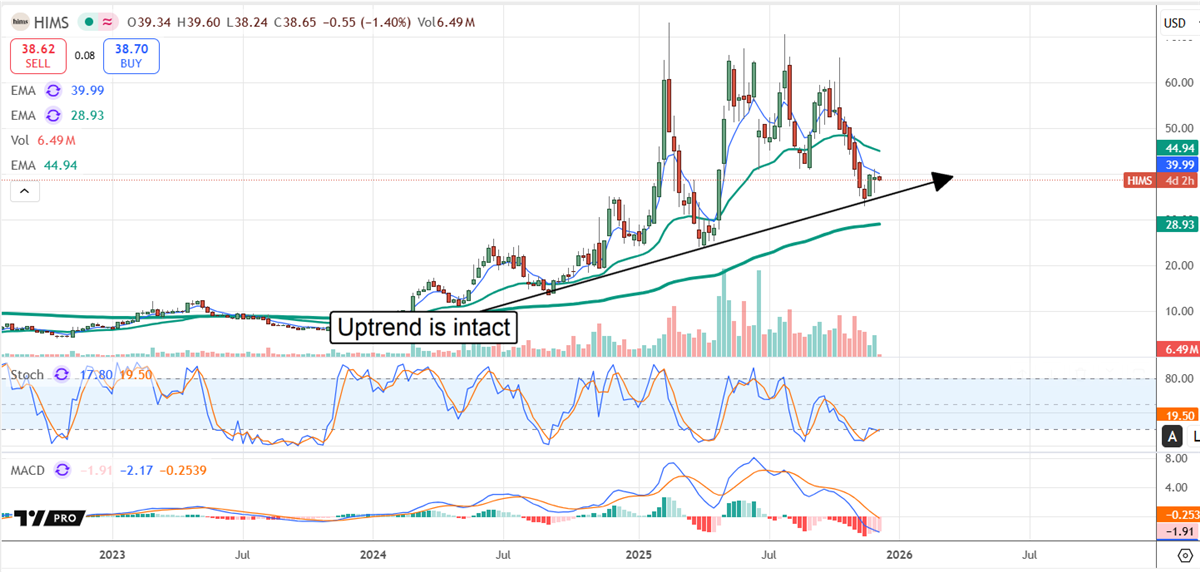1200x572 pixels.
Task: Click the Stoch indicator refresh icon
Action: 61,375
